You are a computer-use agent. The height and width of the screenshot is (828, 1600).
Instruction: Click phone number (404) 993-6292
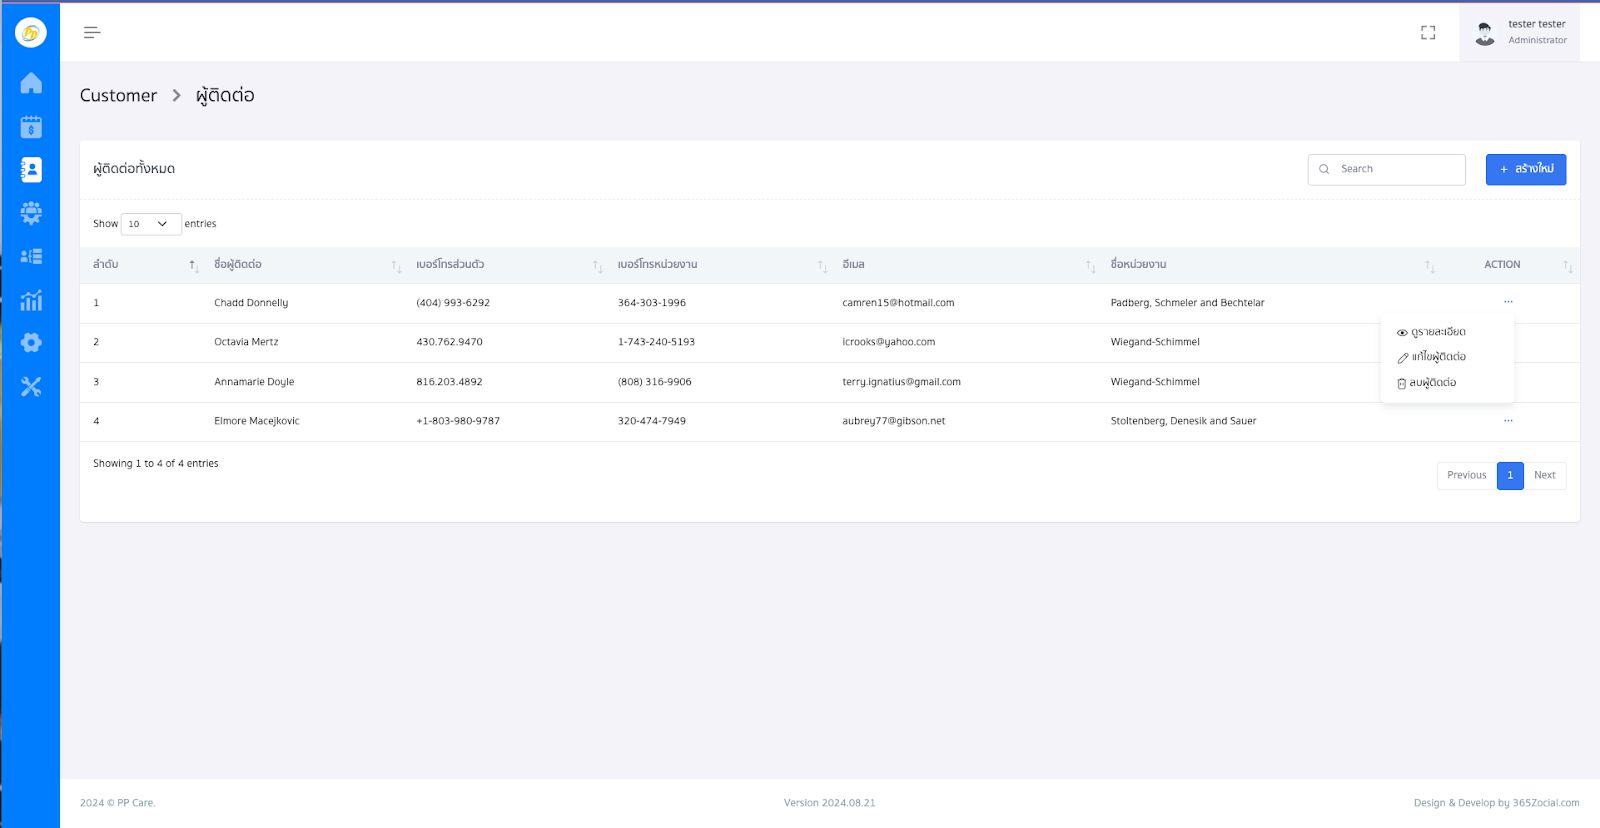point(453,303)
